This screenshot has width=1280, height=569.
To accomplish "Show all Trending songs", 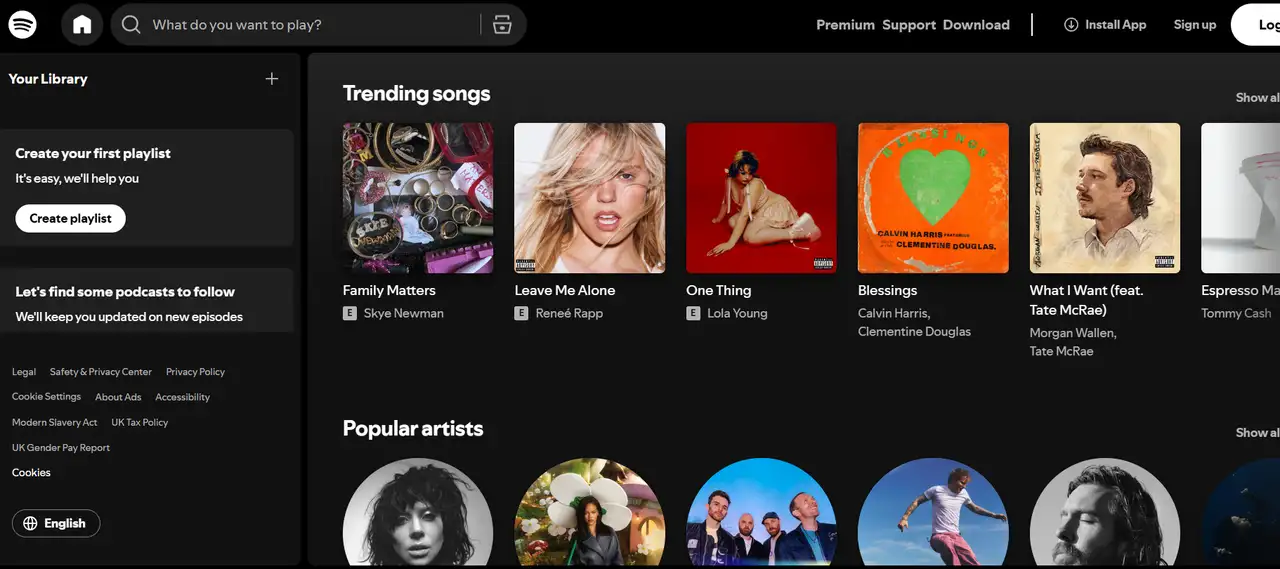I will click(x=1258, y=97).
